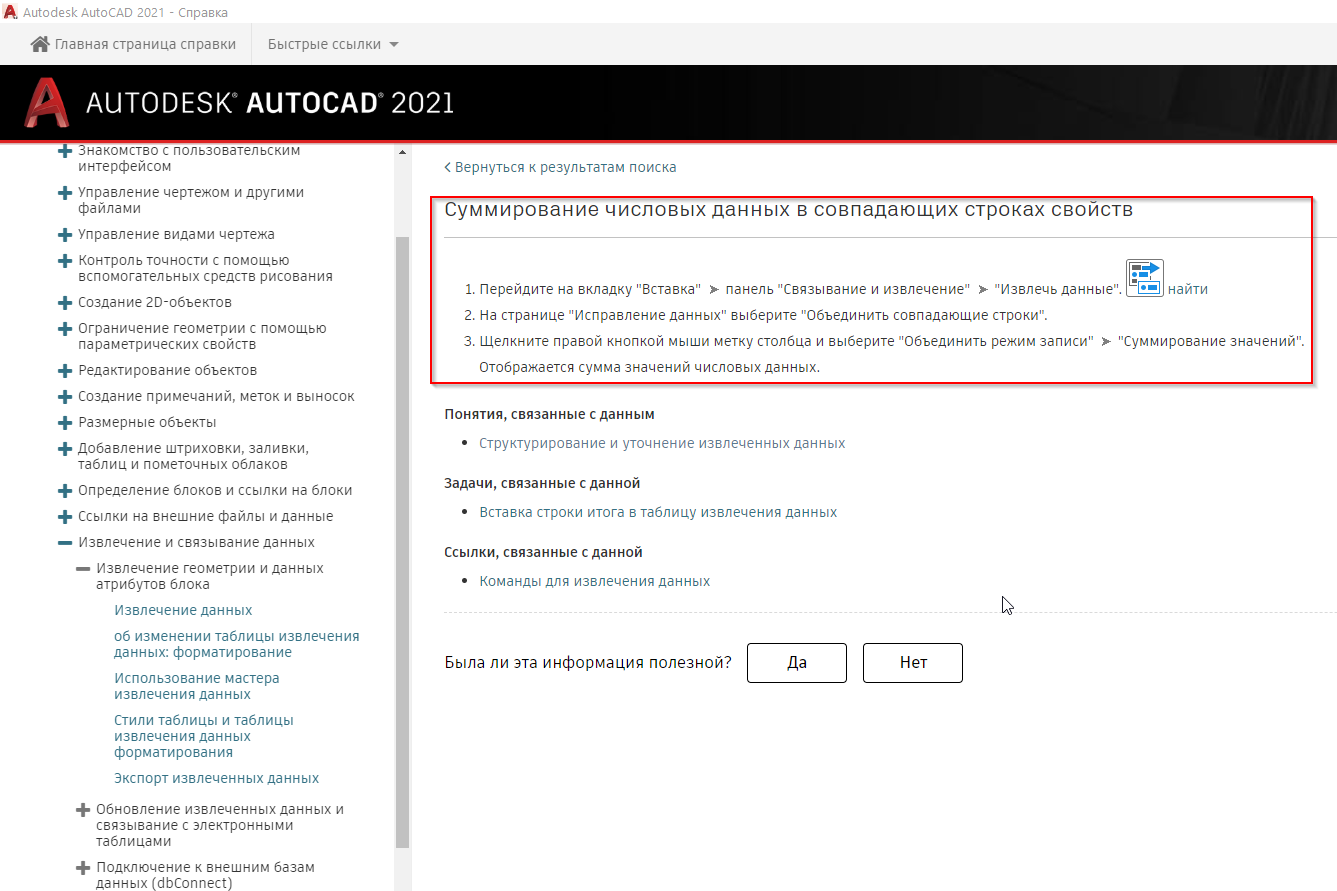Click the Задачи, связанные с данной heading
Screen dimensions: 1337x891
(x=542, y=483)
